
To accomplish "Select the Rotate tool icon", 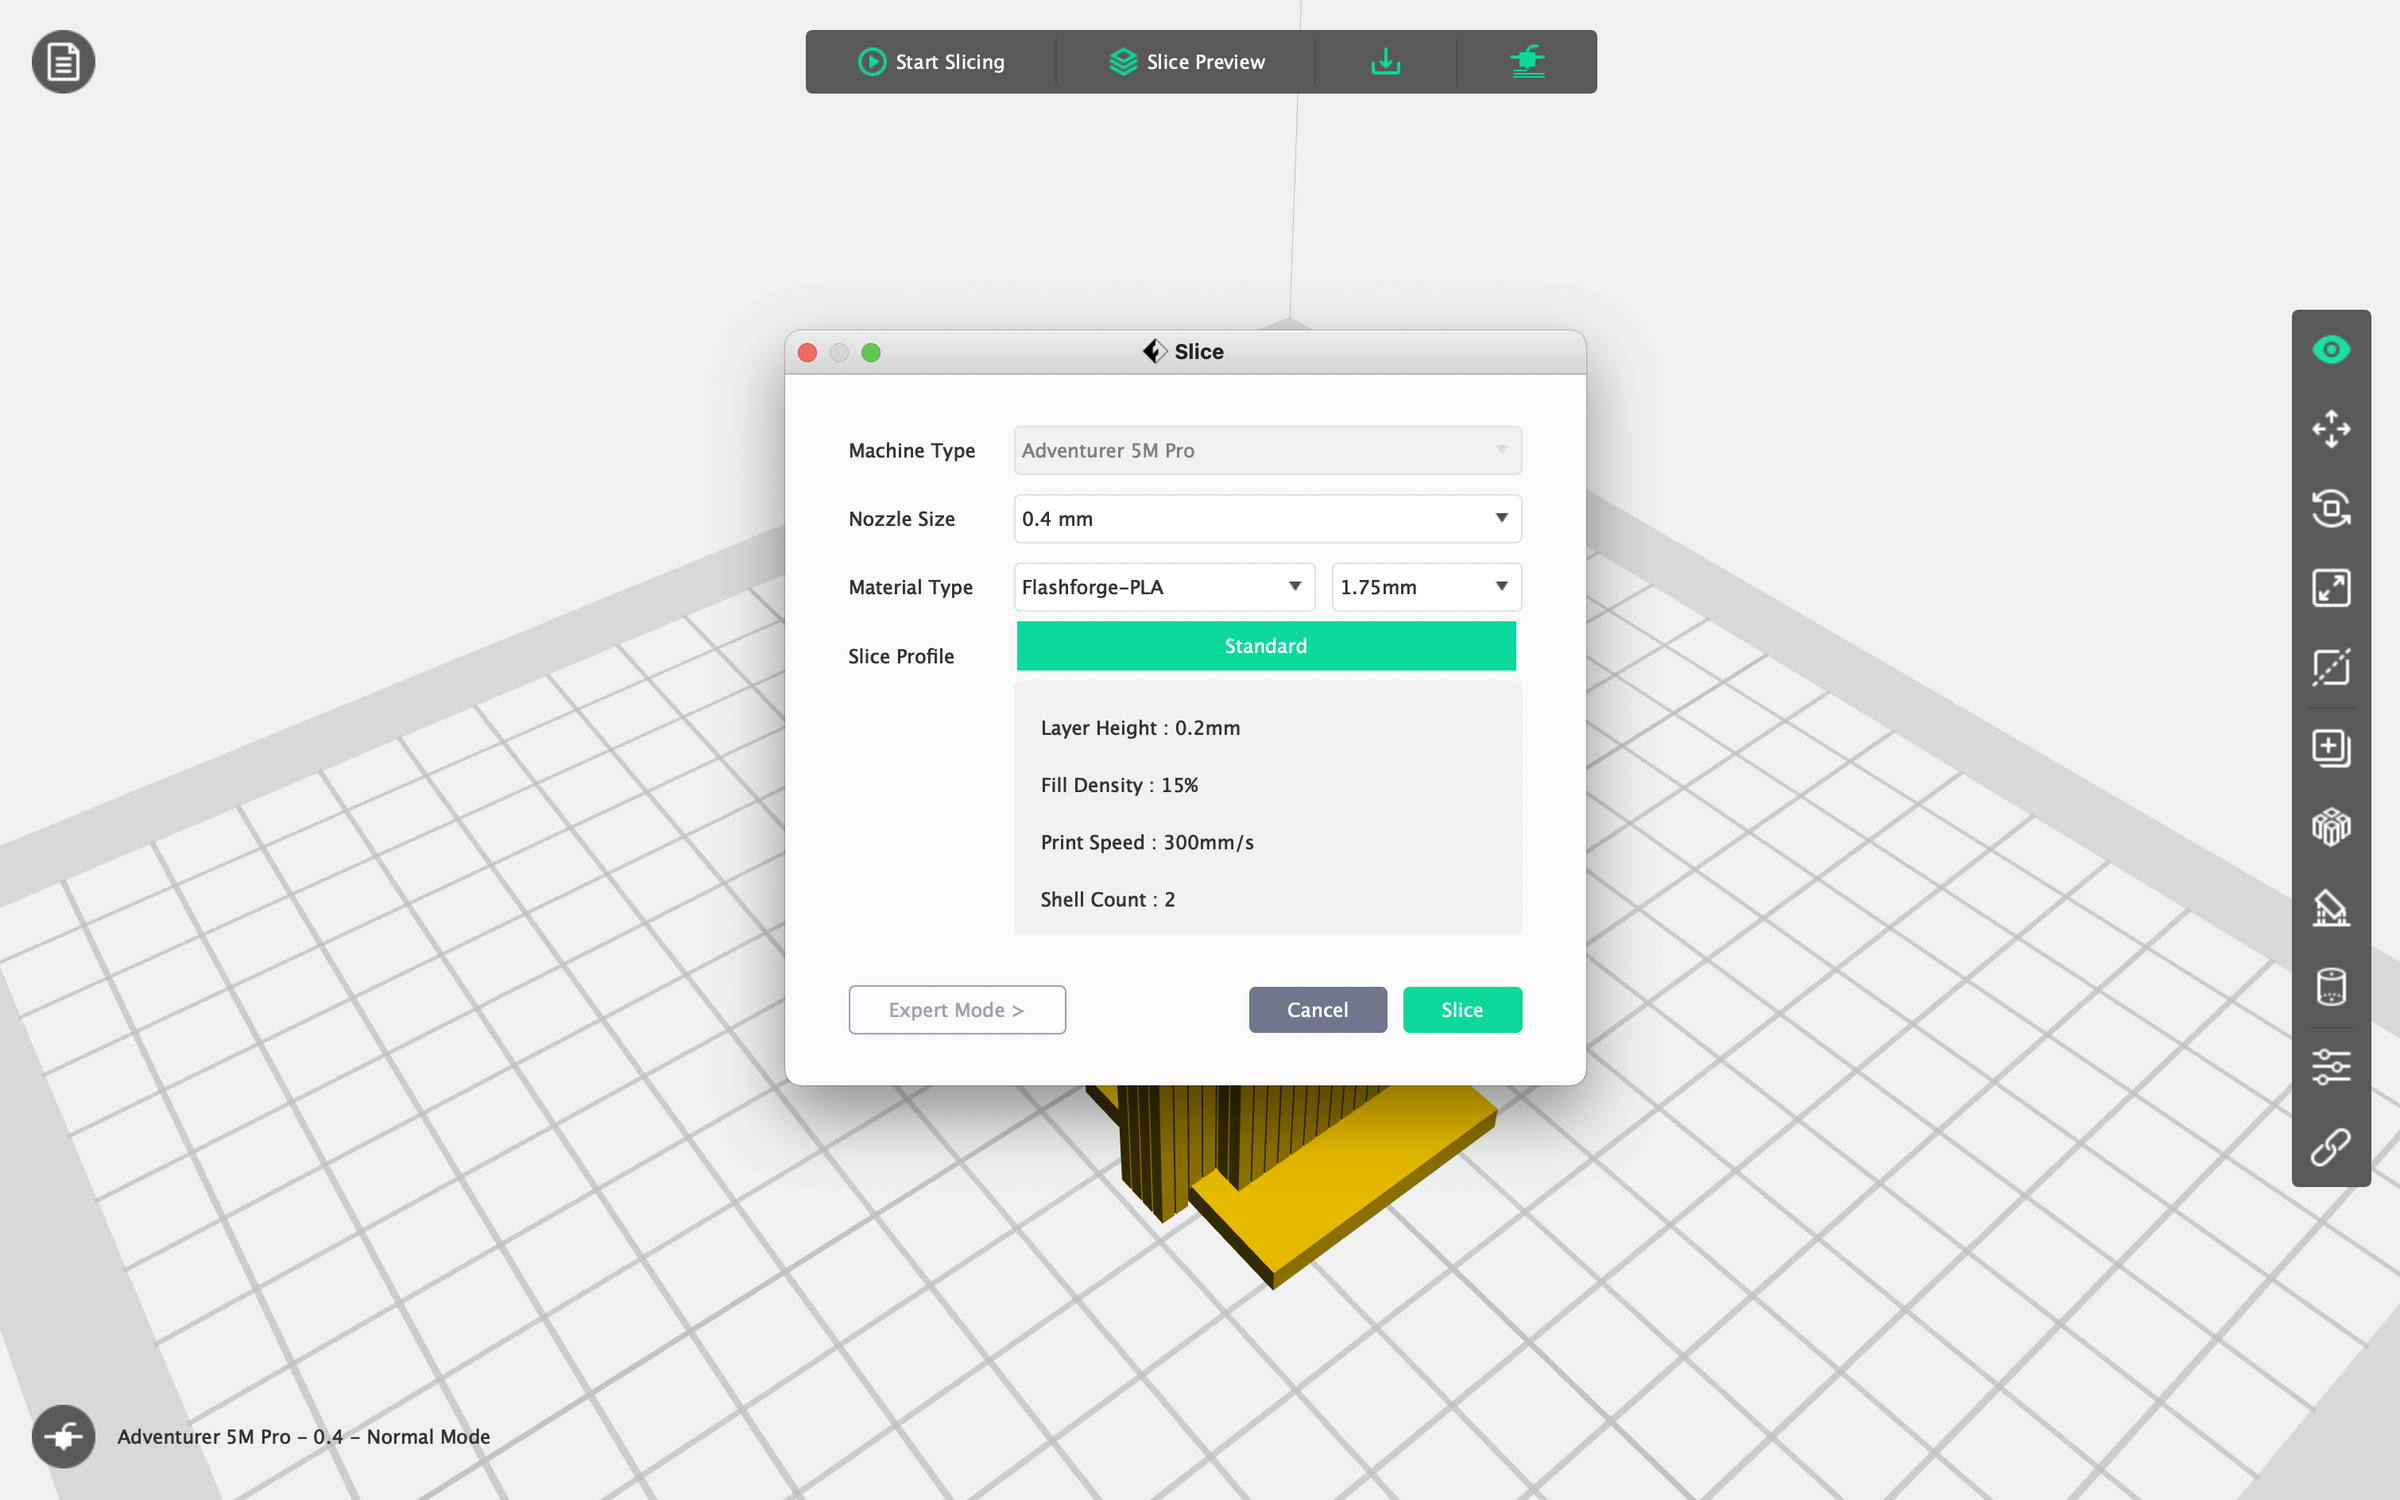I will (x=2330, y=508).
